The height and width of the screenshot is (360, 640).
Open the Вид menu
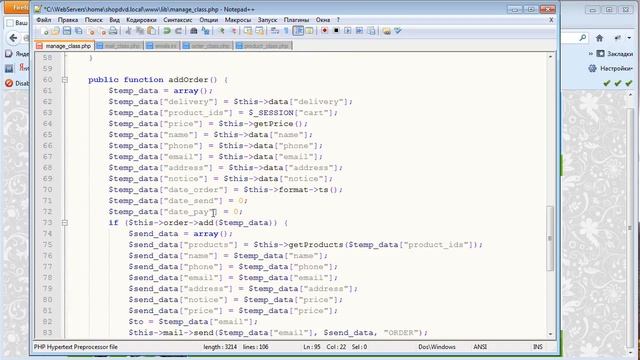point(115,20)
